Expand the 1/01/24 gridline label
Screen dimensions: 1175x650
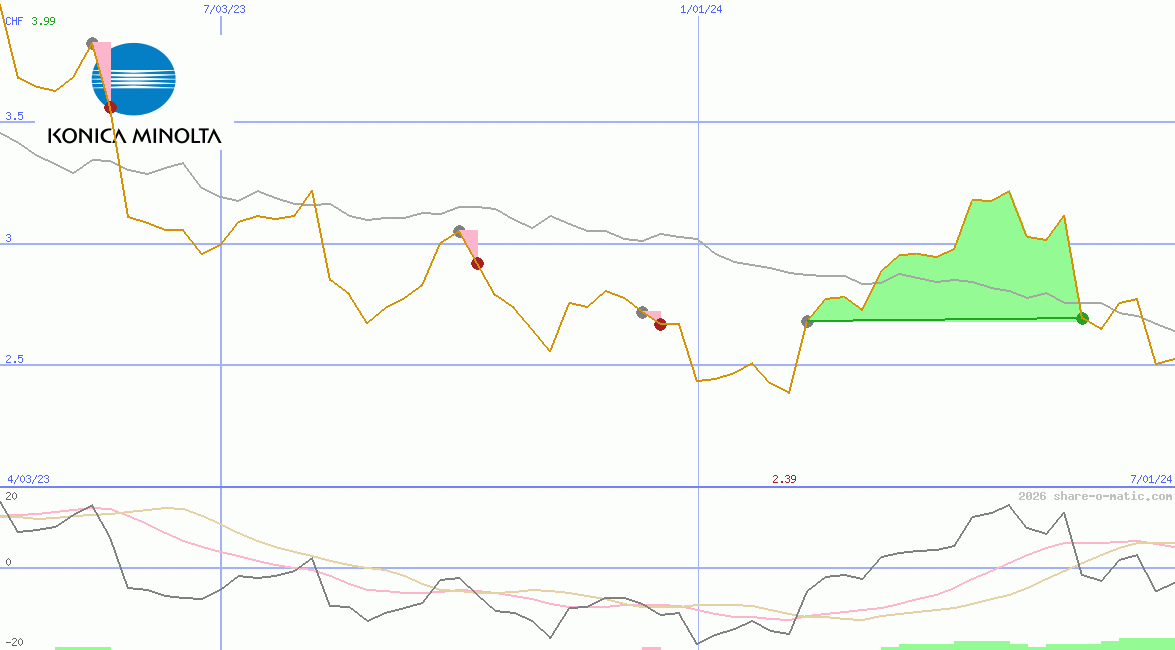click(701, 10)
